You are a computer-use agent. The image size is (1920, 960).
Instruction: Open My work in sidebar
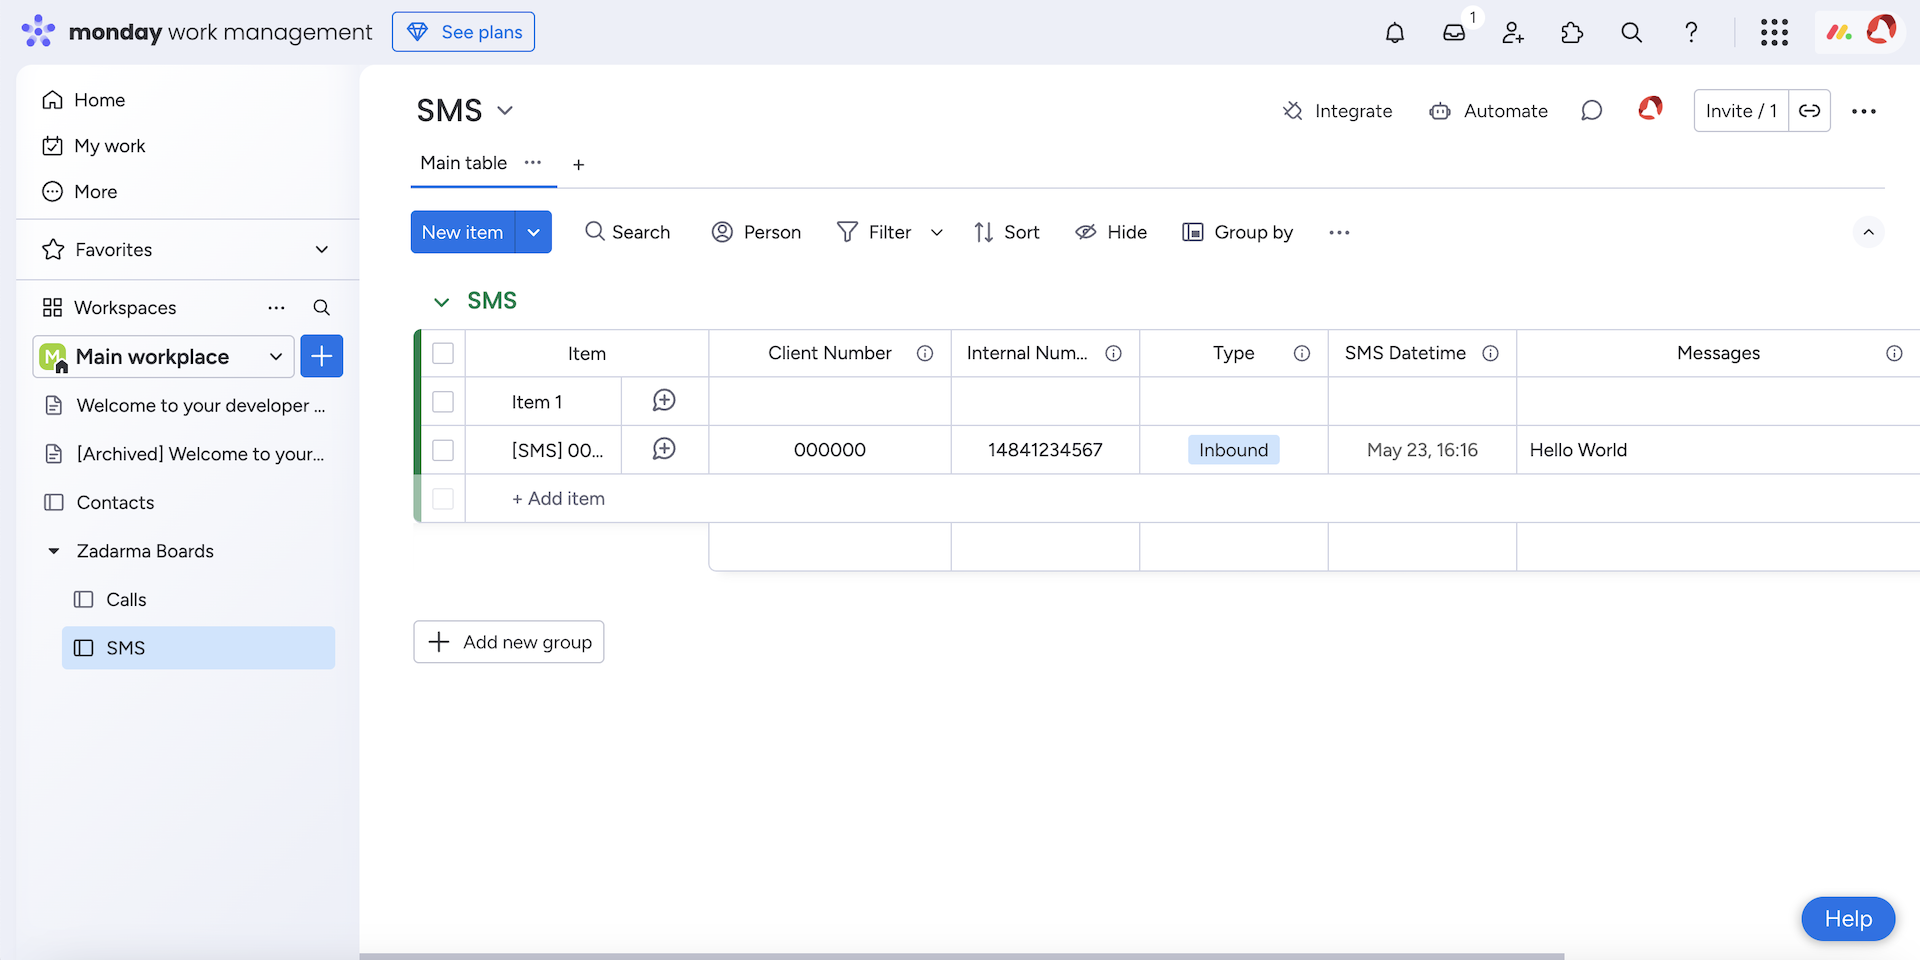(x=95, y=146)
